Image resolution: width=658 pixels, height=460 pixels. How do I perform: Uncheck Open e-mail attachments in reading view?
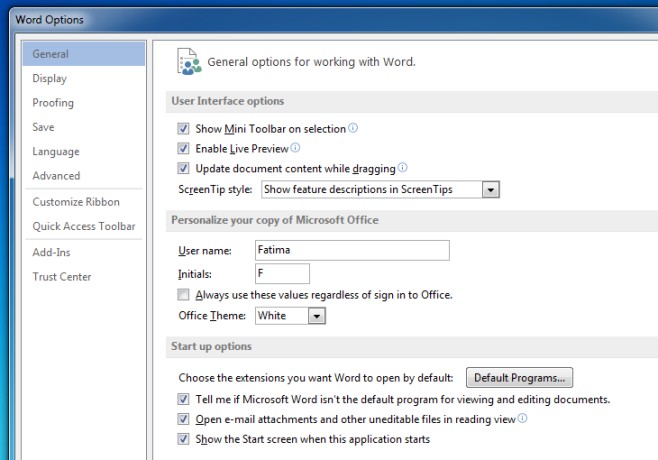point(183,419)
